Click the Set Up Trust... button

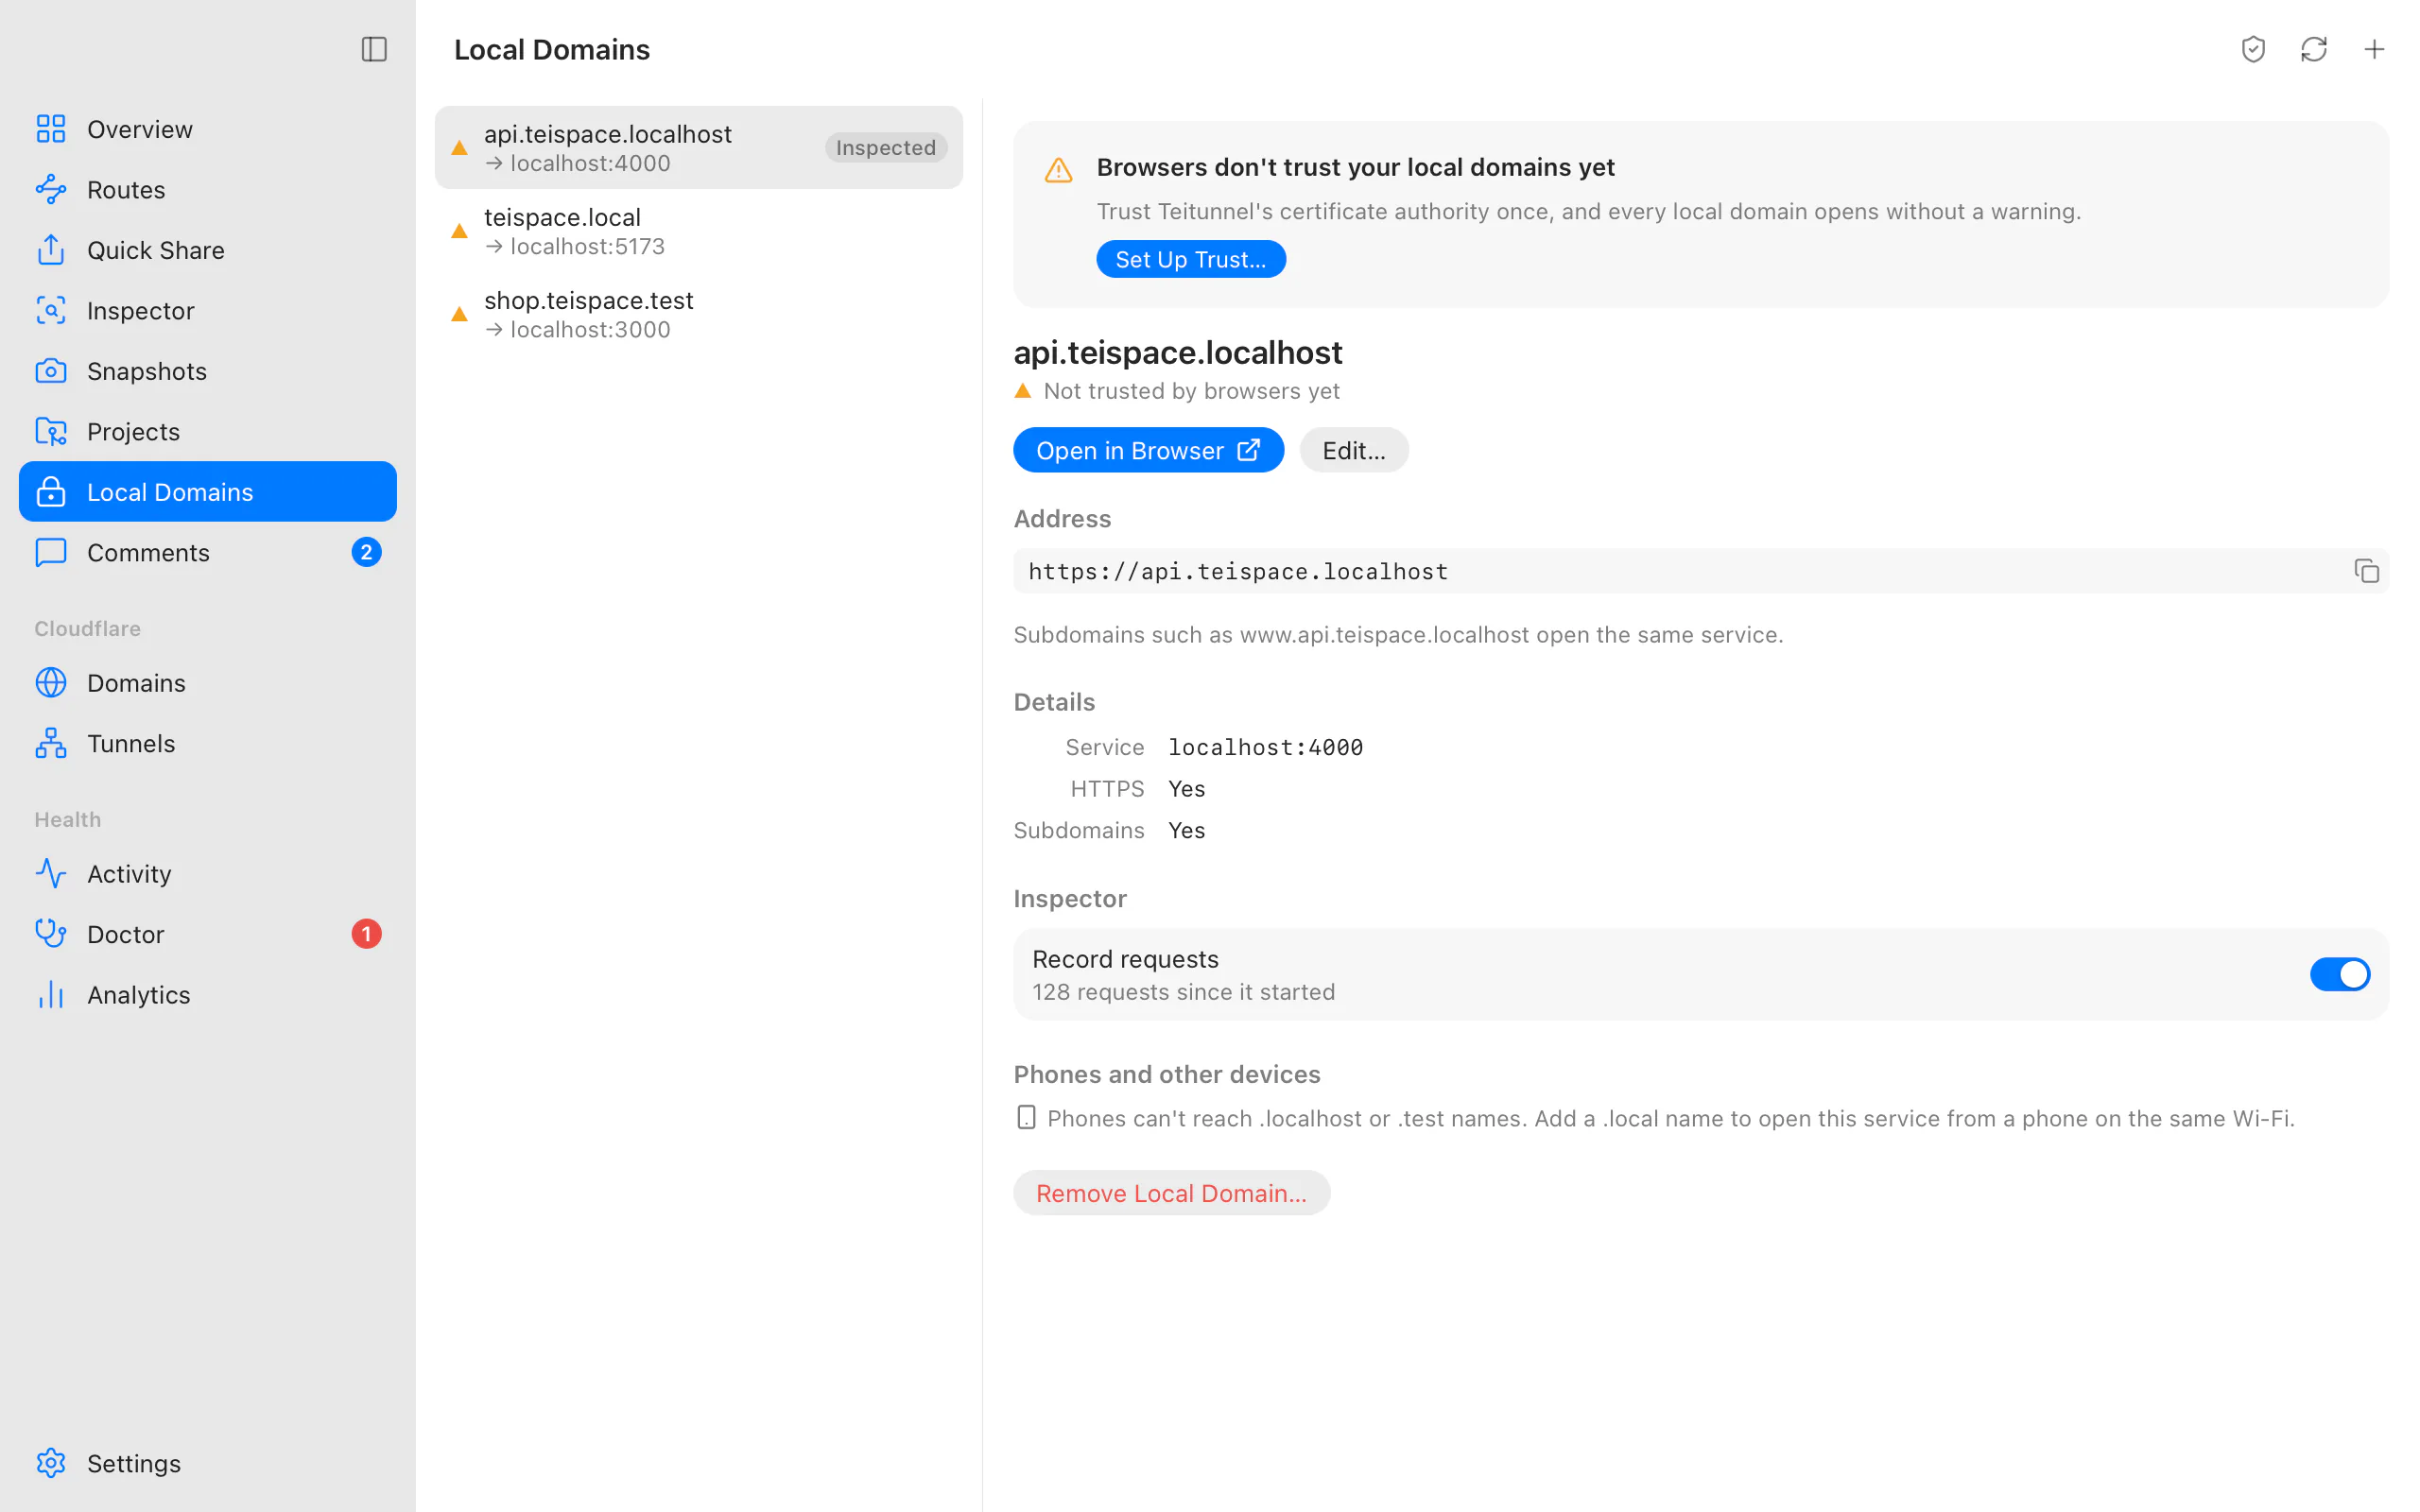[x=1190, y=259]
